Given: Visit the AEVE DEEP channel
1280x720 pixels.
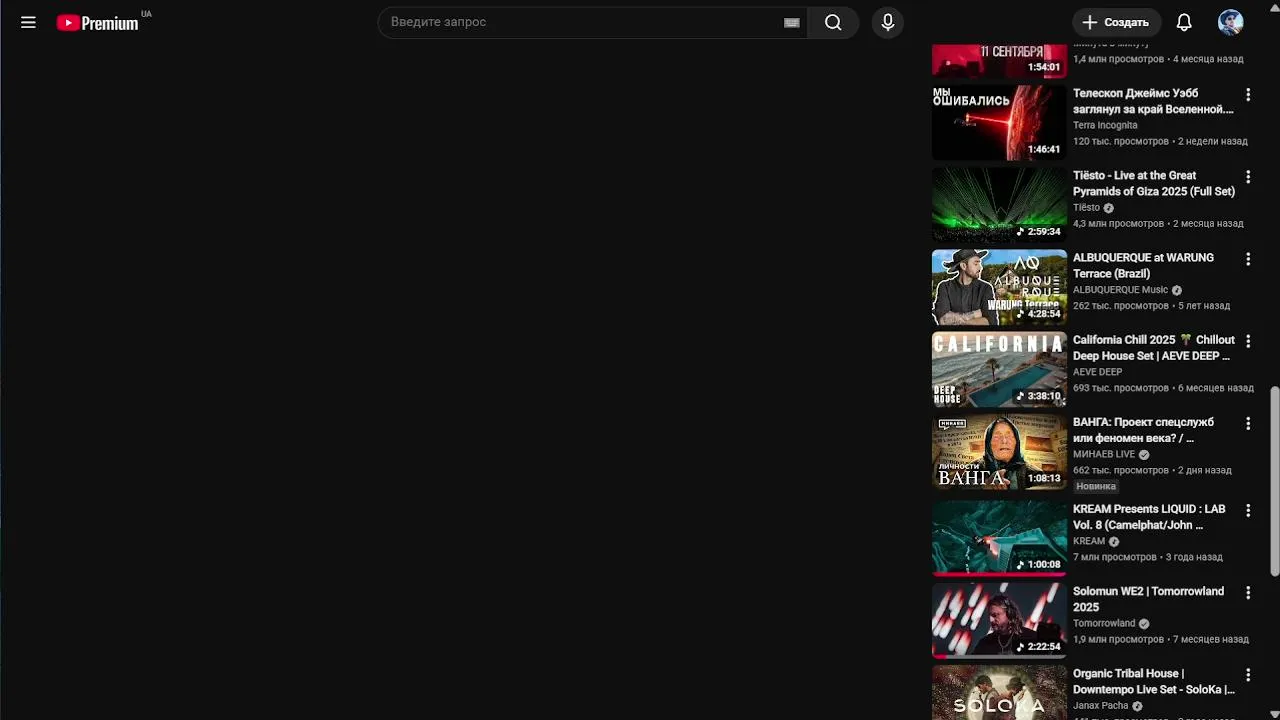Looking at the screenshot, I should tap(1098, 372).
